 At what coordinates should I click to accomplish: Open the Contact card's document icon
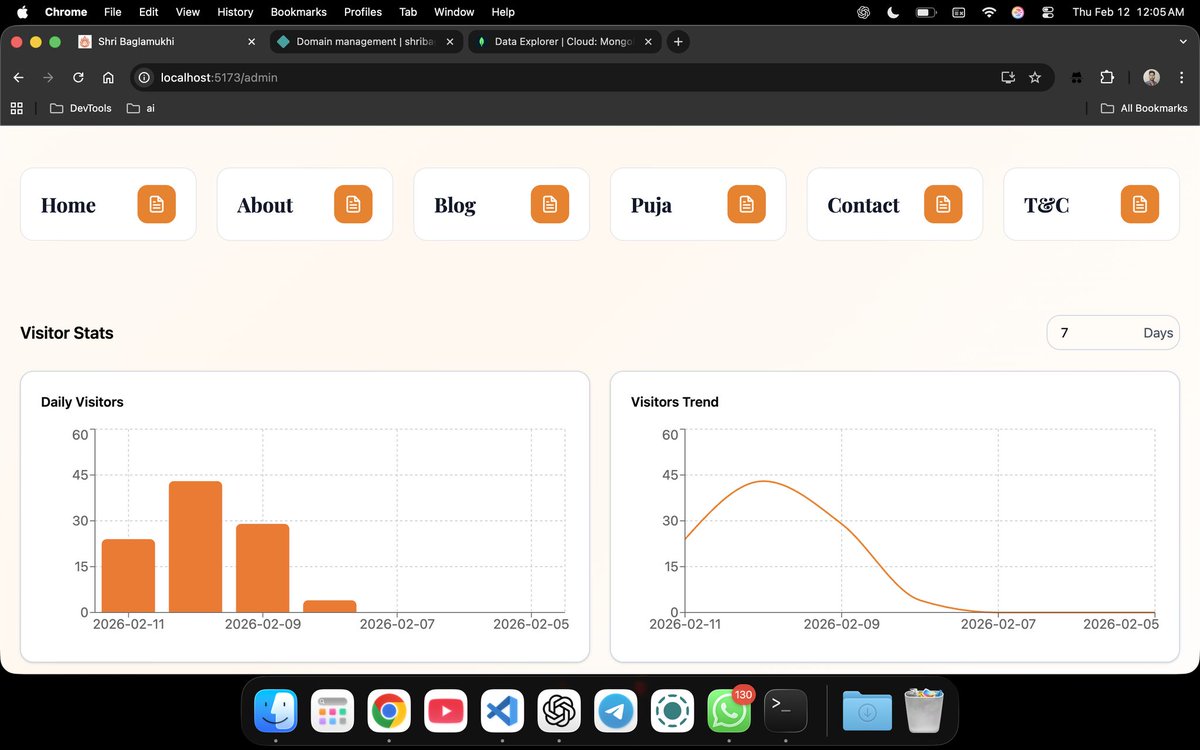pos(943,204)
